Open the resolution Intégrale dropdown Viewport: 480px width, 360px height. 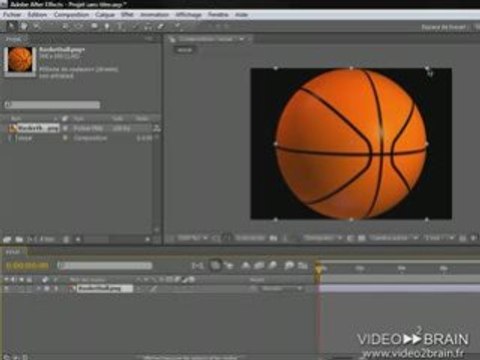323,238
